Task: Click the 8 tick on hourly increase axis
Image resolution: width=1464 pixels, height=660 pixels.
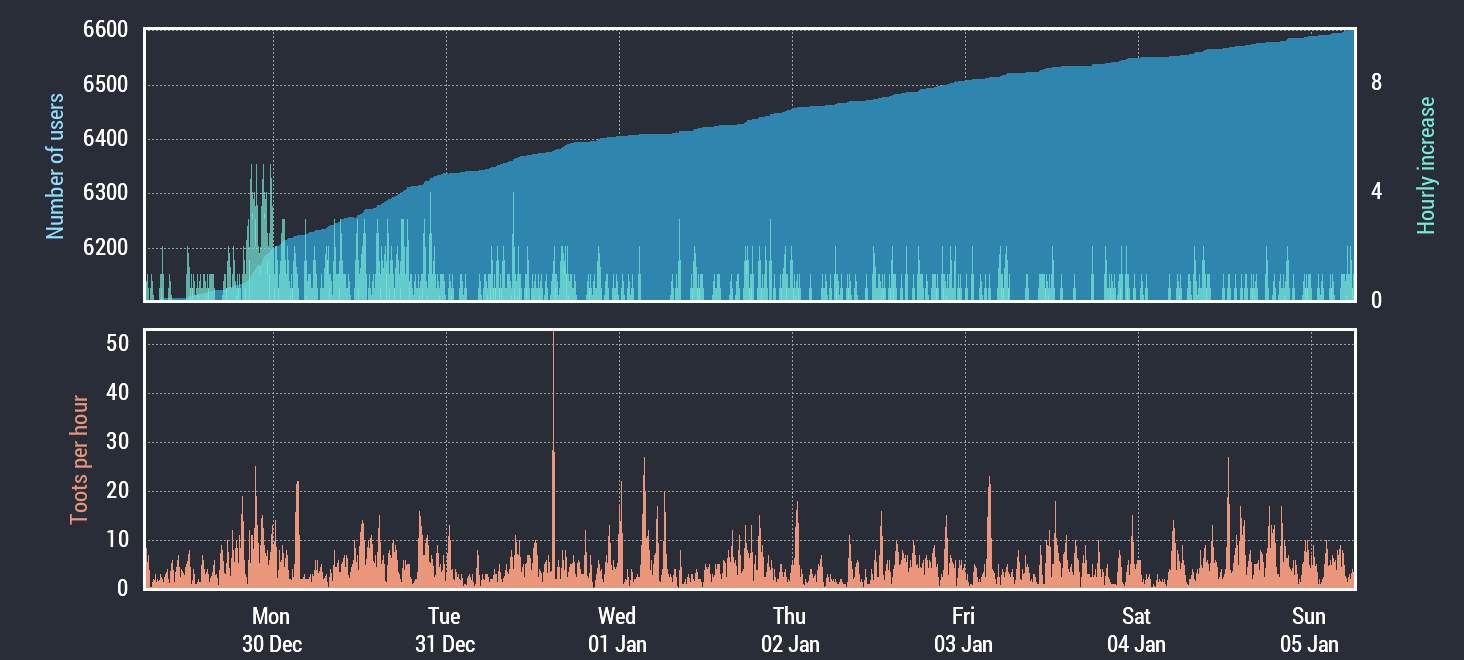Action: (1376, 83)
